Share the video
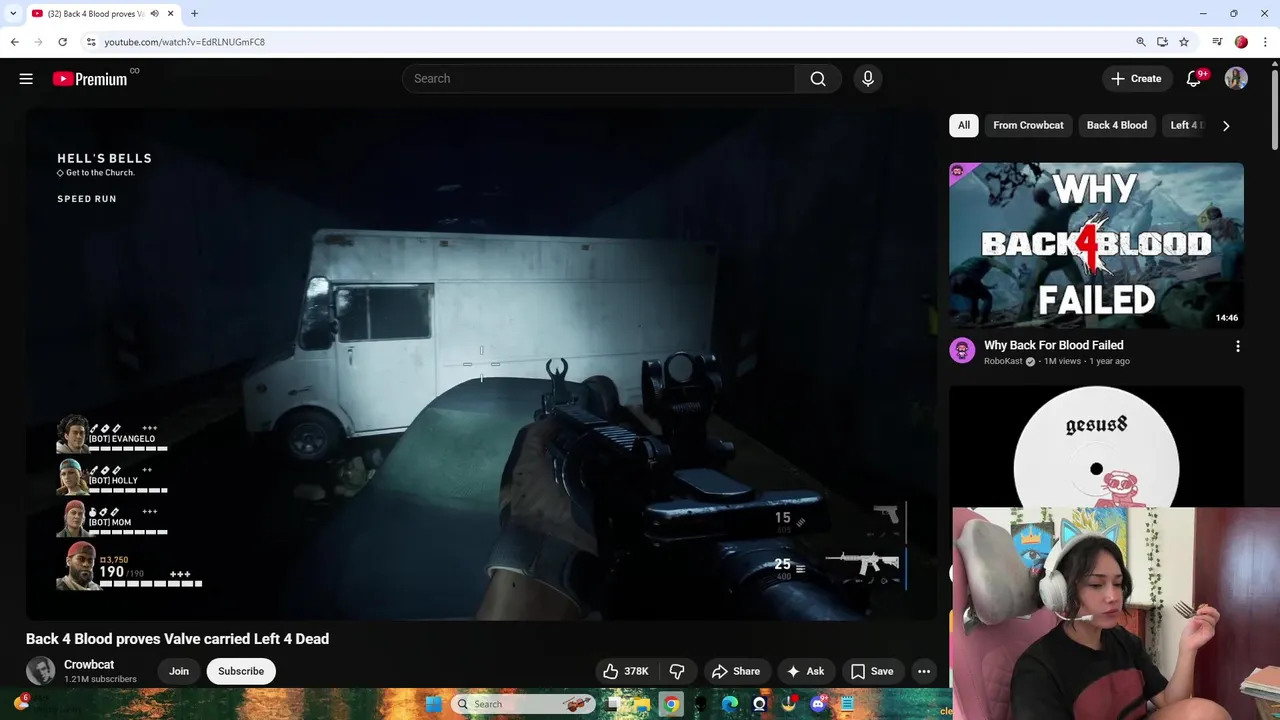 [x=736, y=671]
